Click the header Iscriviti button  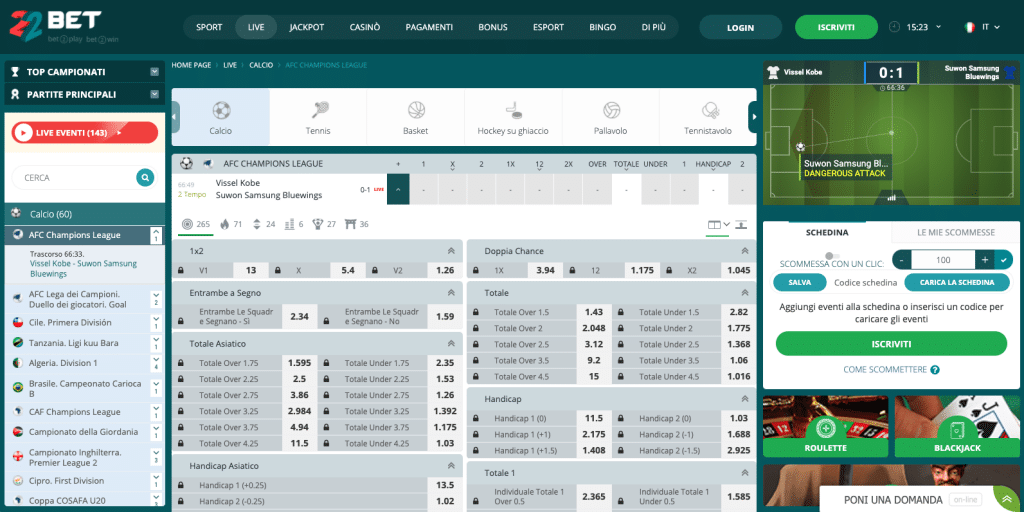tap(836, 27)
